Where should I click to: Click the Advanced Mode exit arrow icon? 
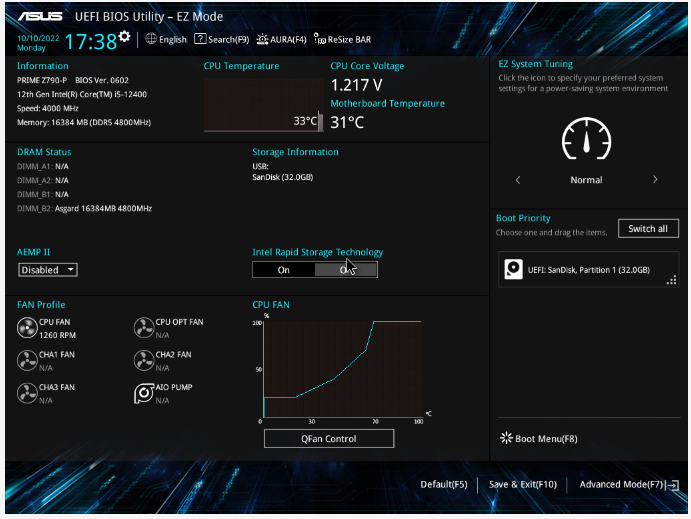click(x=673, y=485)
